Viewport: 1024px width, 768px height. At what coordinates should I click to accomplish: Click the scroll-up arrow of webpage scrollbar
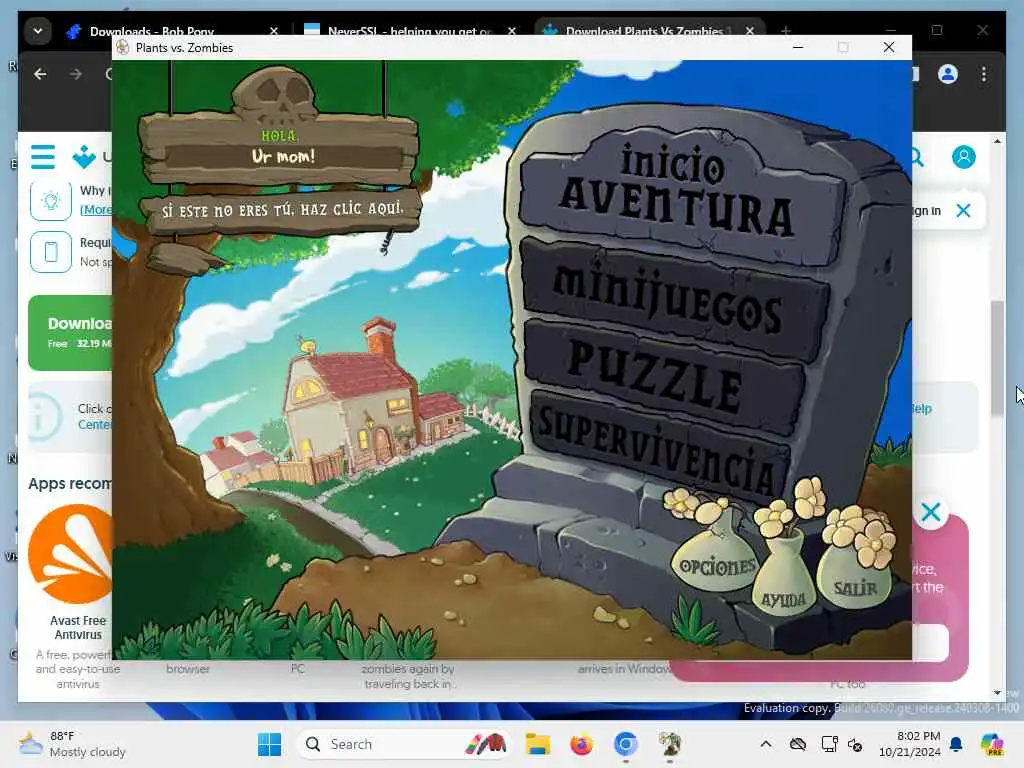pos(997,140)
